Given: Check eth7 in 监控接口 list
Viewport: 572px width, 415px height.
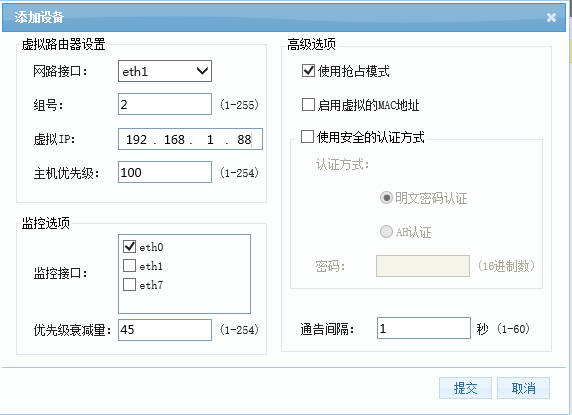Looking at the screenshot, I should click(x=130, y=284).
